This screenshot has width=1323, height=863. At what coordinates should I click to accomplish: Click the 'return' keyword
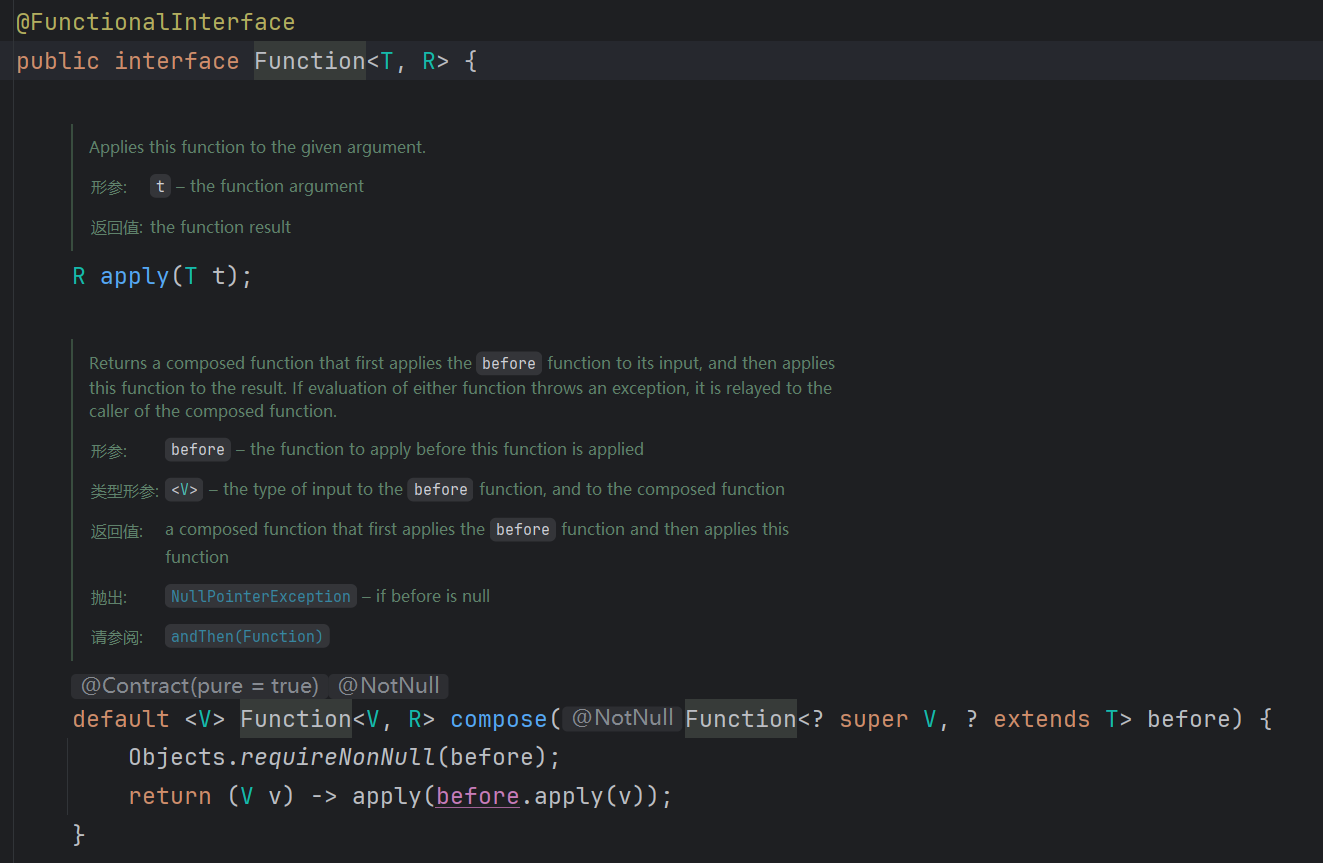tap(170, 796)
